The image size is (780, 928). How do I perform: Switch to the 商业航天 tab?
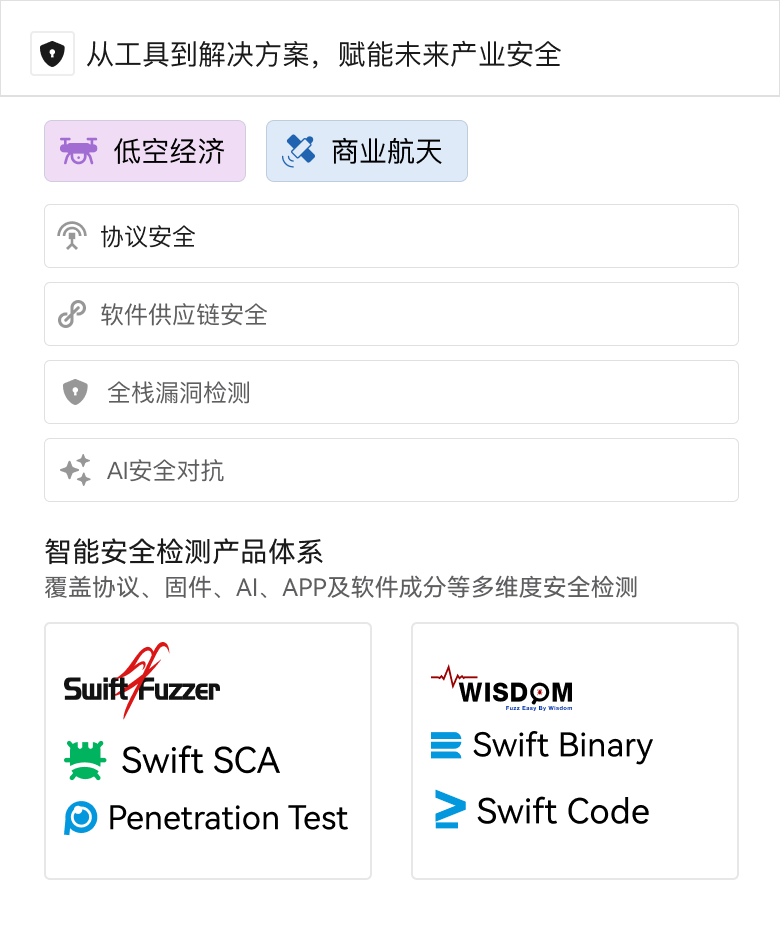[367, 151]
